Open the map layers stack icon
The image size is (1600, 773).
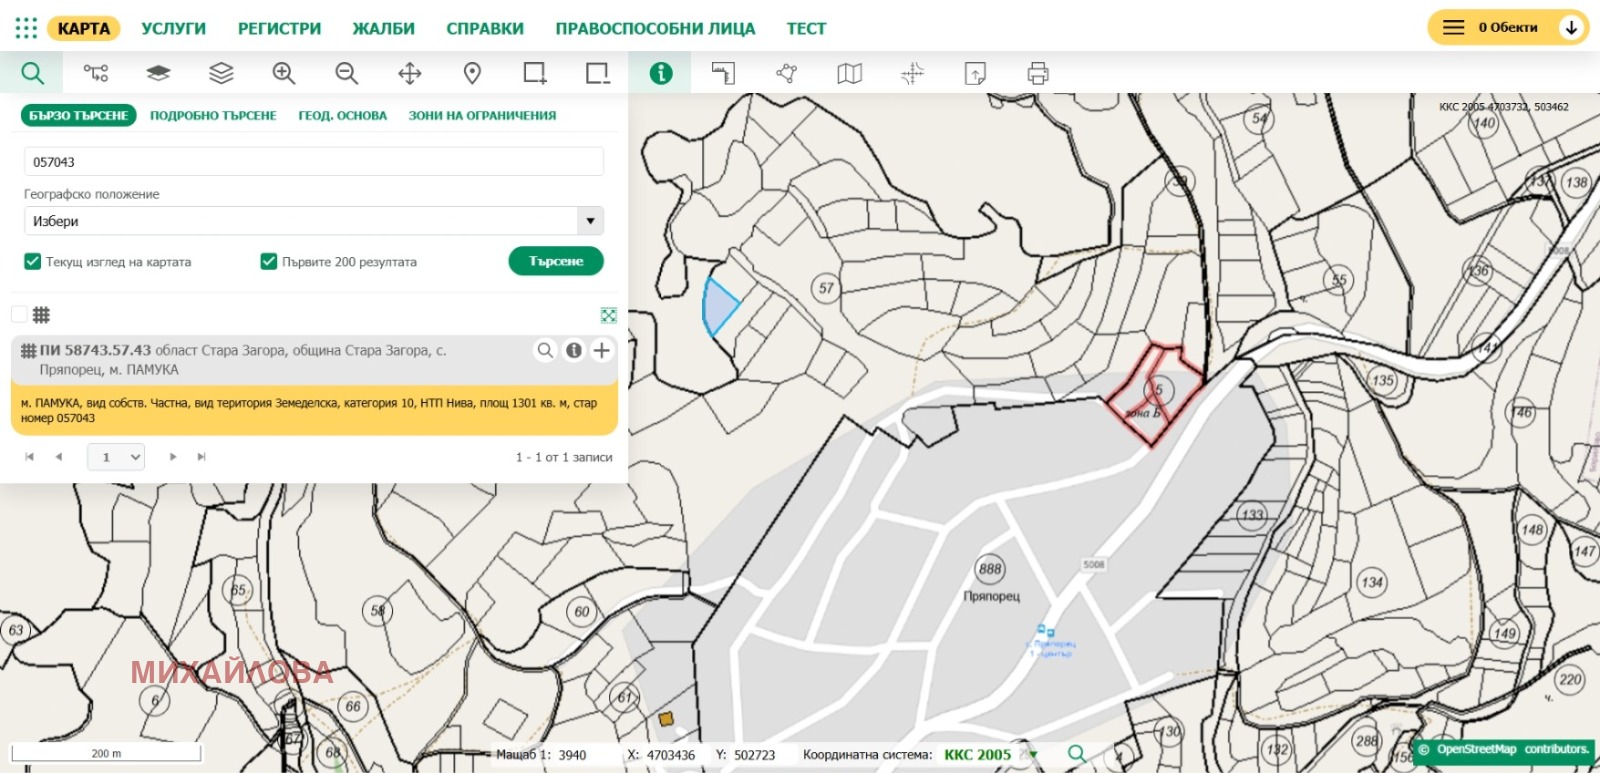(x=221, y=73)
